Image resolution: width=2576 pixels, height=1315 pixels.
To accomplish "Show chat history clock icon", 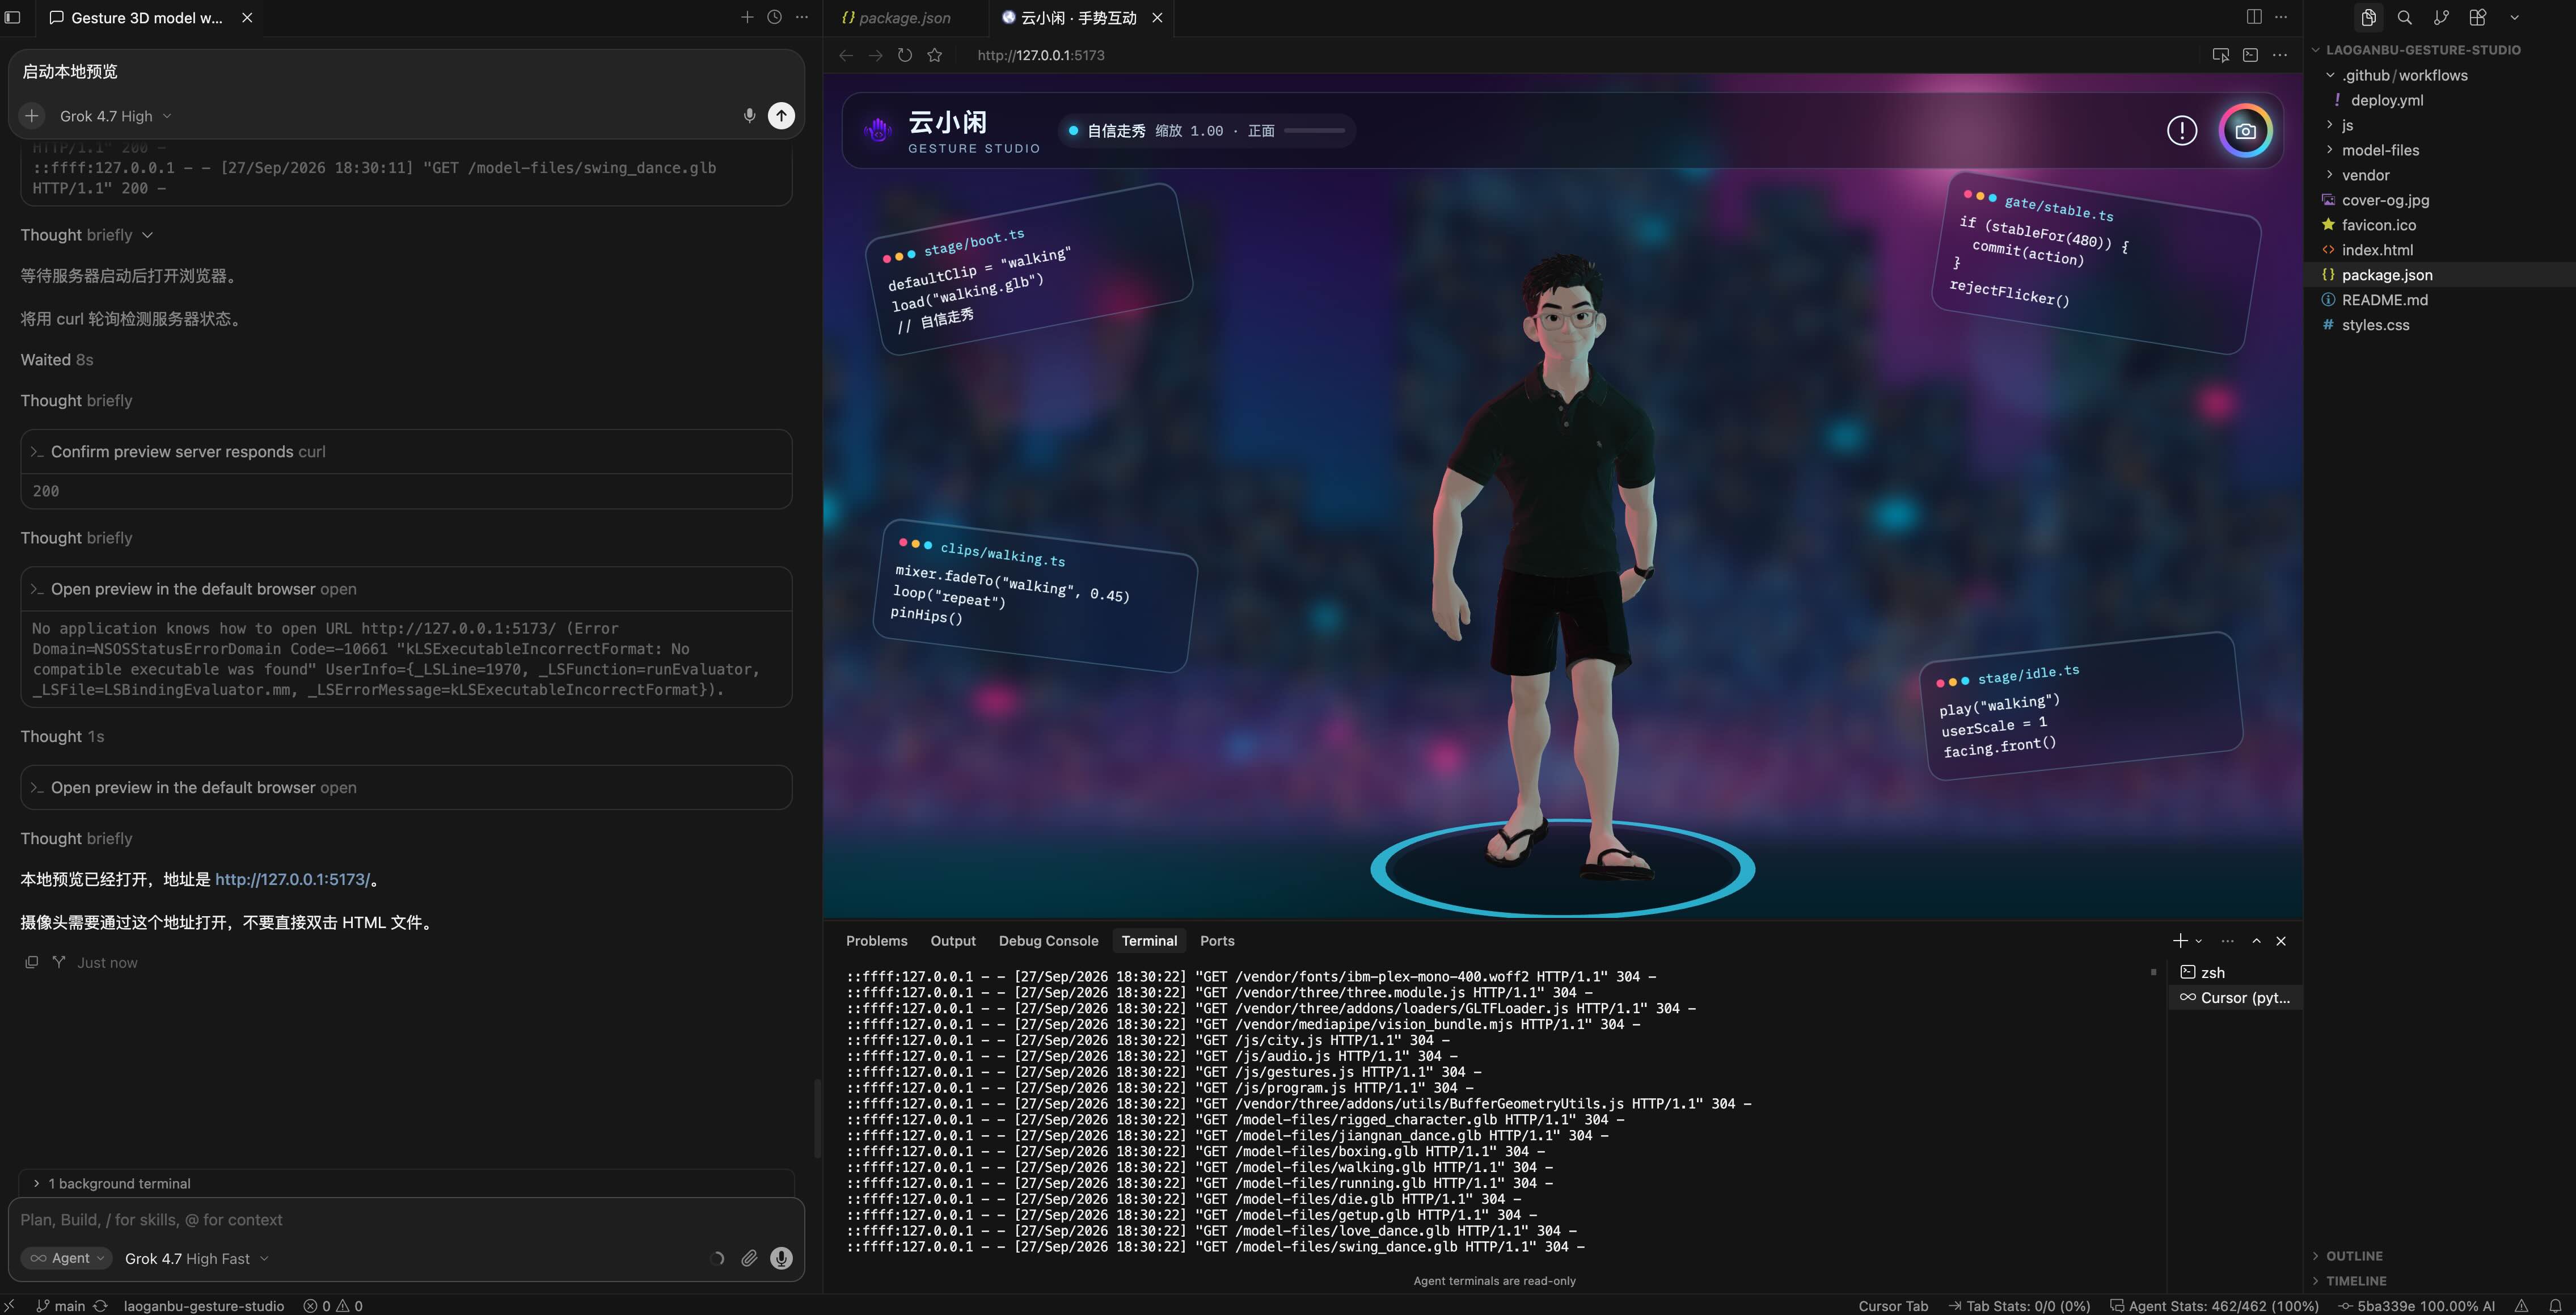I will (x=774, y=17).
